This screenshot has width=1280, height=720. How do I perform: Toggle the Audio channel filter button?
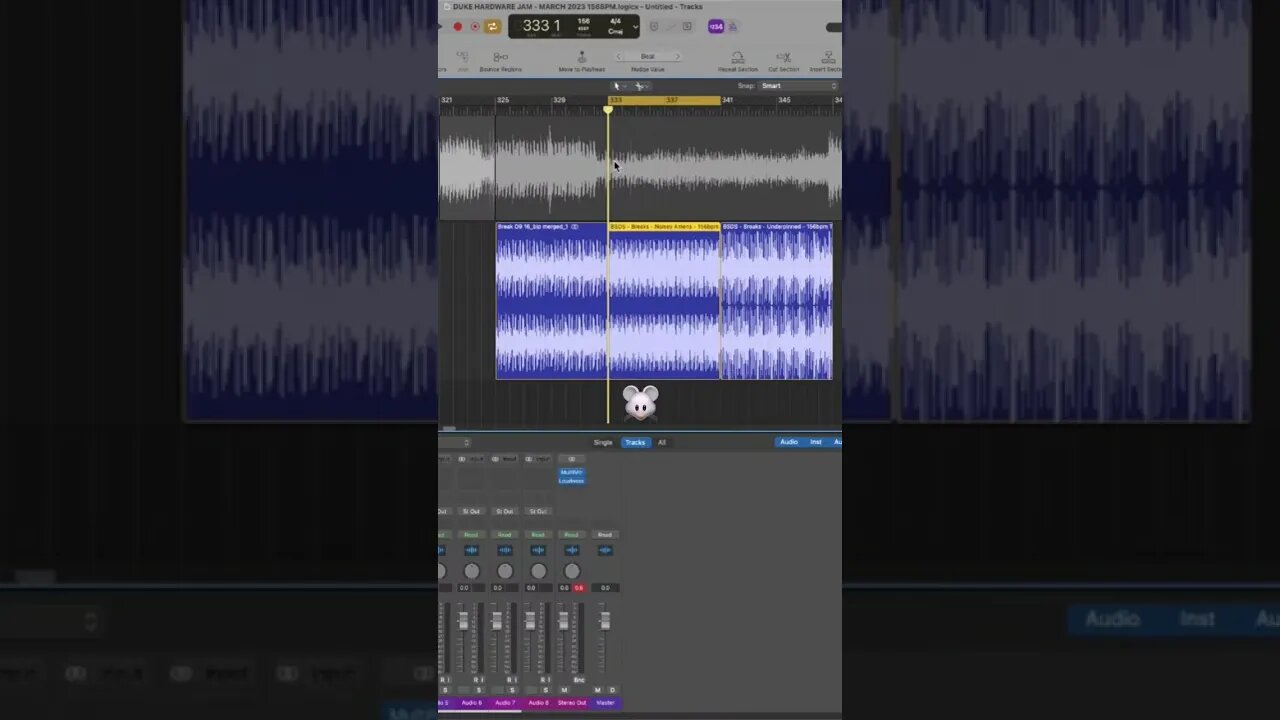[x=789, y=442]
